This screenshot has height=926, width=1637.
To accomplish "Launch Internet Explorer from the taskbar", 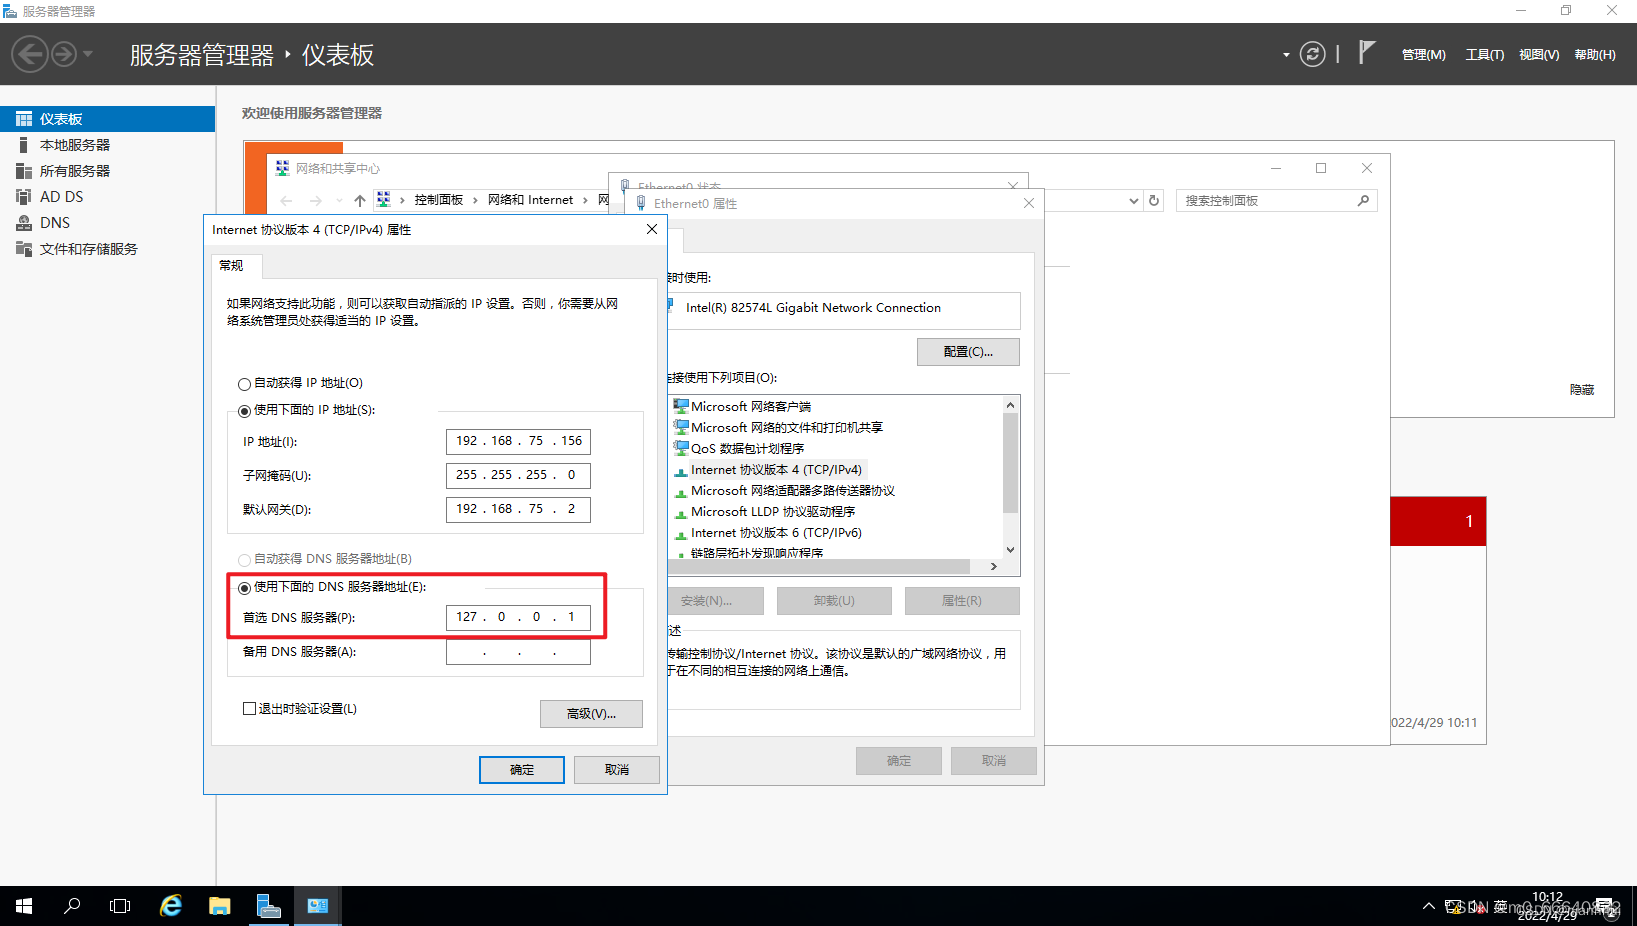I will [171, 906].
